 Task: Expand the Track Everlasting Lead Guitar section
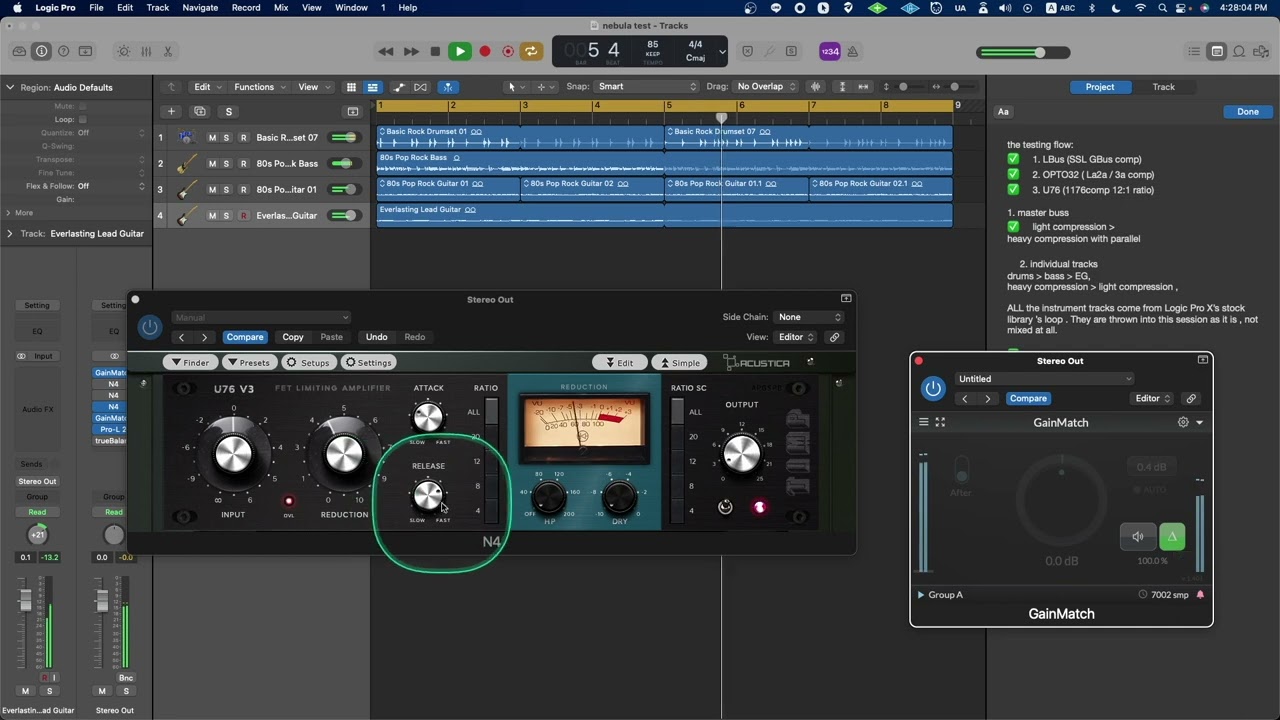[10, 233]
